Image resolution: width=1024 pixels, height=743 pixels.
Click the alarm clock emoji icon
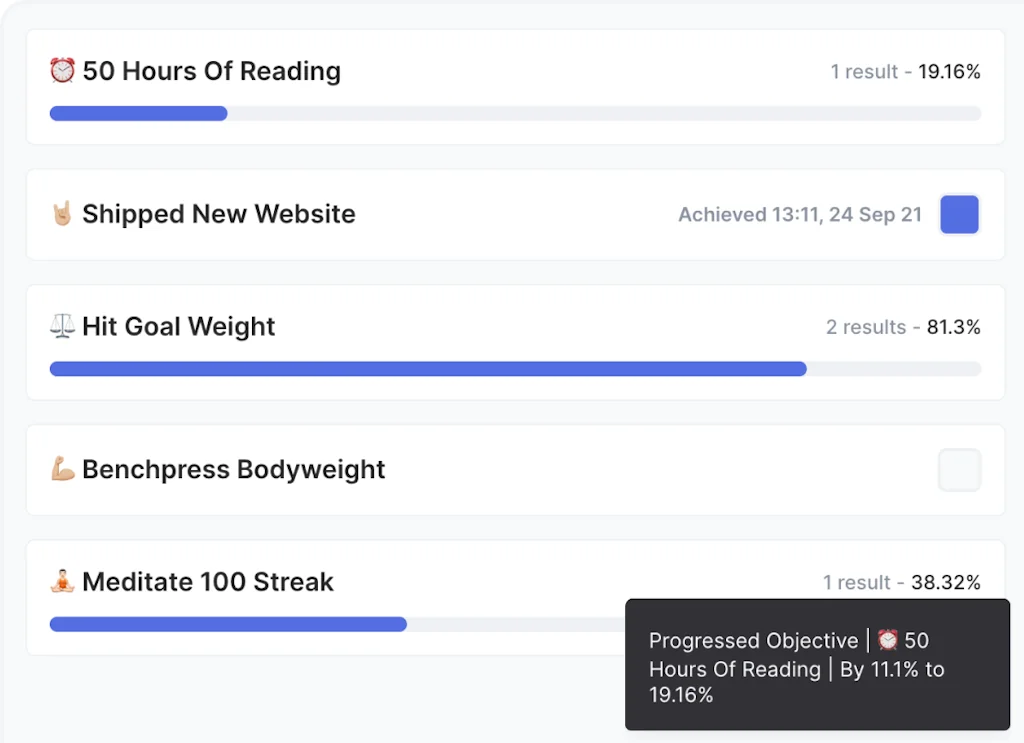coord(62,71)
